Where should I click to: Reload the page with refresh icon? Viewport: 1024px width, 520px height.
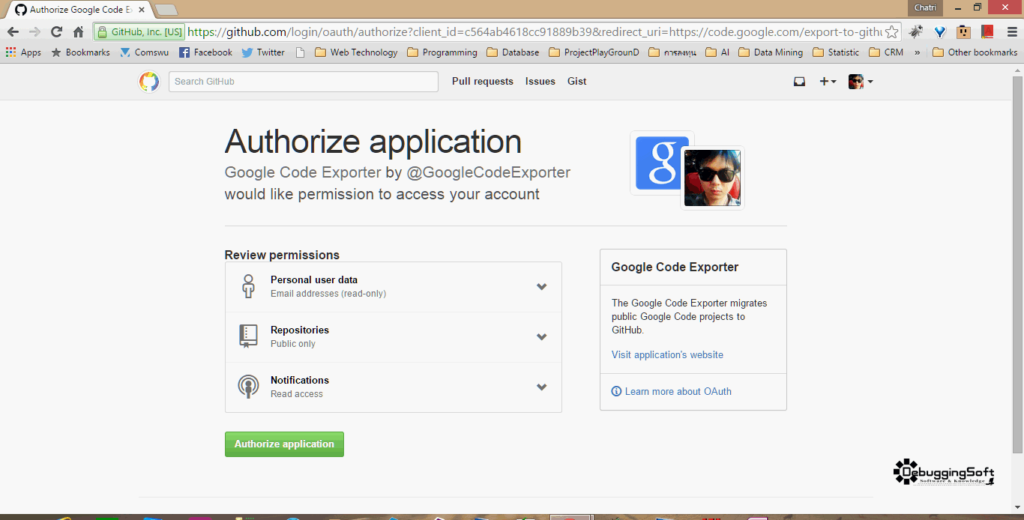[x=56, y=31]
